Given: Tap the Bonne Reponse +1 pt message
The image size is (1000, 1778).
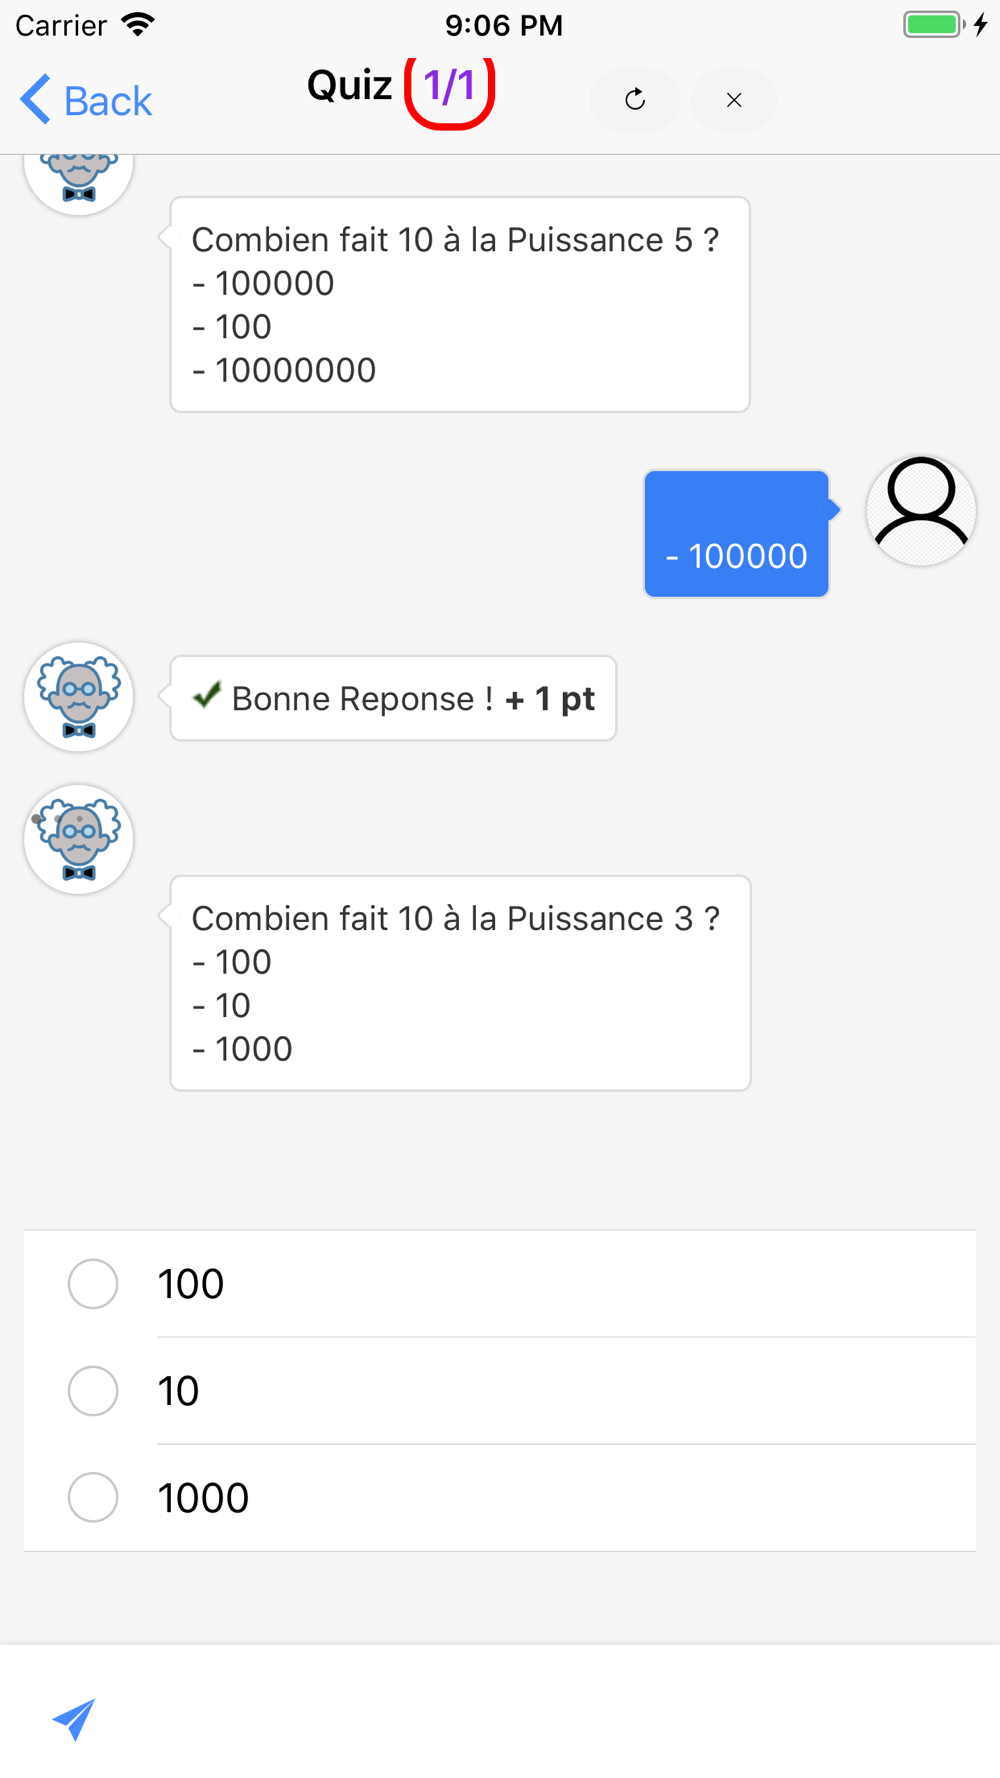Looking at the screenshot, I should (393, 698).
